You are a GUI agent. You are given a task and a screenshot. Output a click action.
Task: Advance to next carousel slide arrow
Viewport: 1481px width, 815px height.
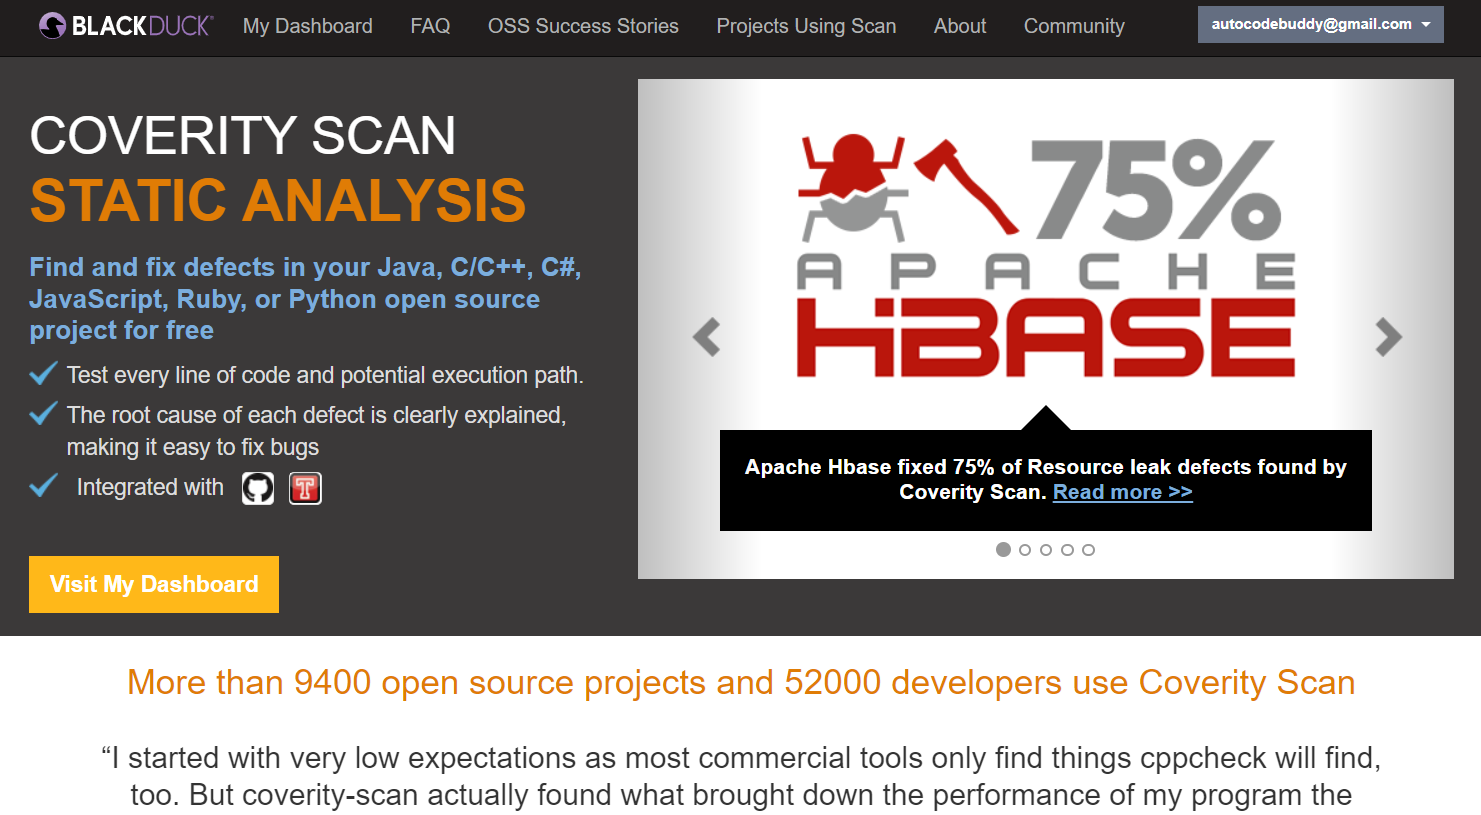[1388, 337]
